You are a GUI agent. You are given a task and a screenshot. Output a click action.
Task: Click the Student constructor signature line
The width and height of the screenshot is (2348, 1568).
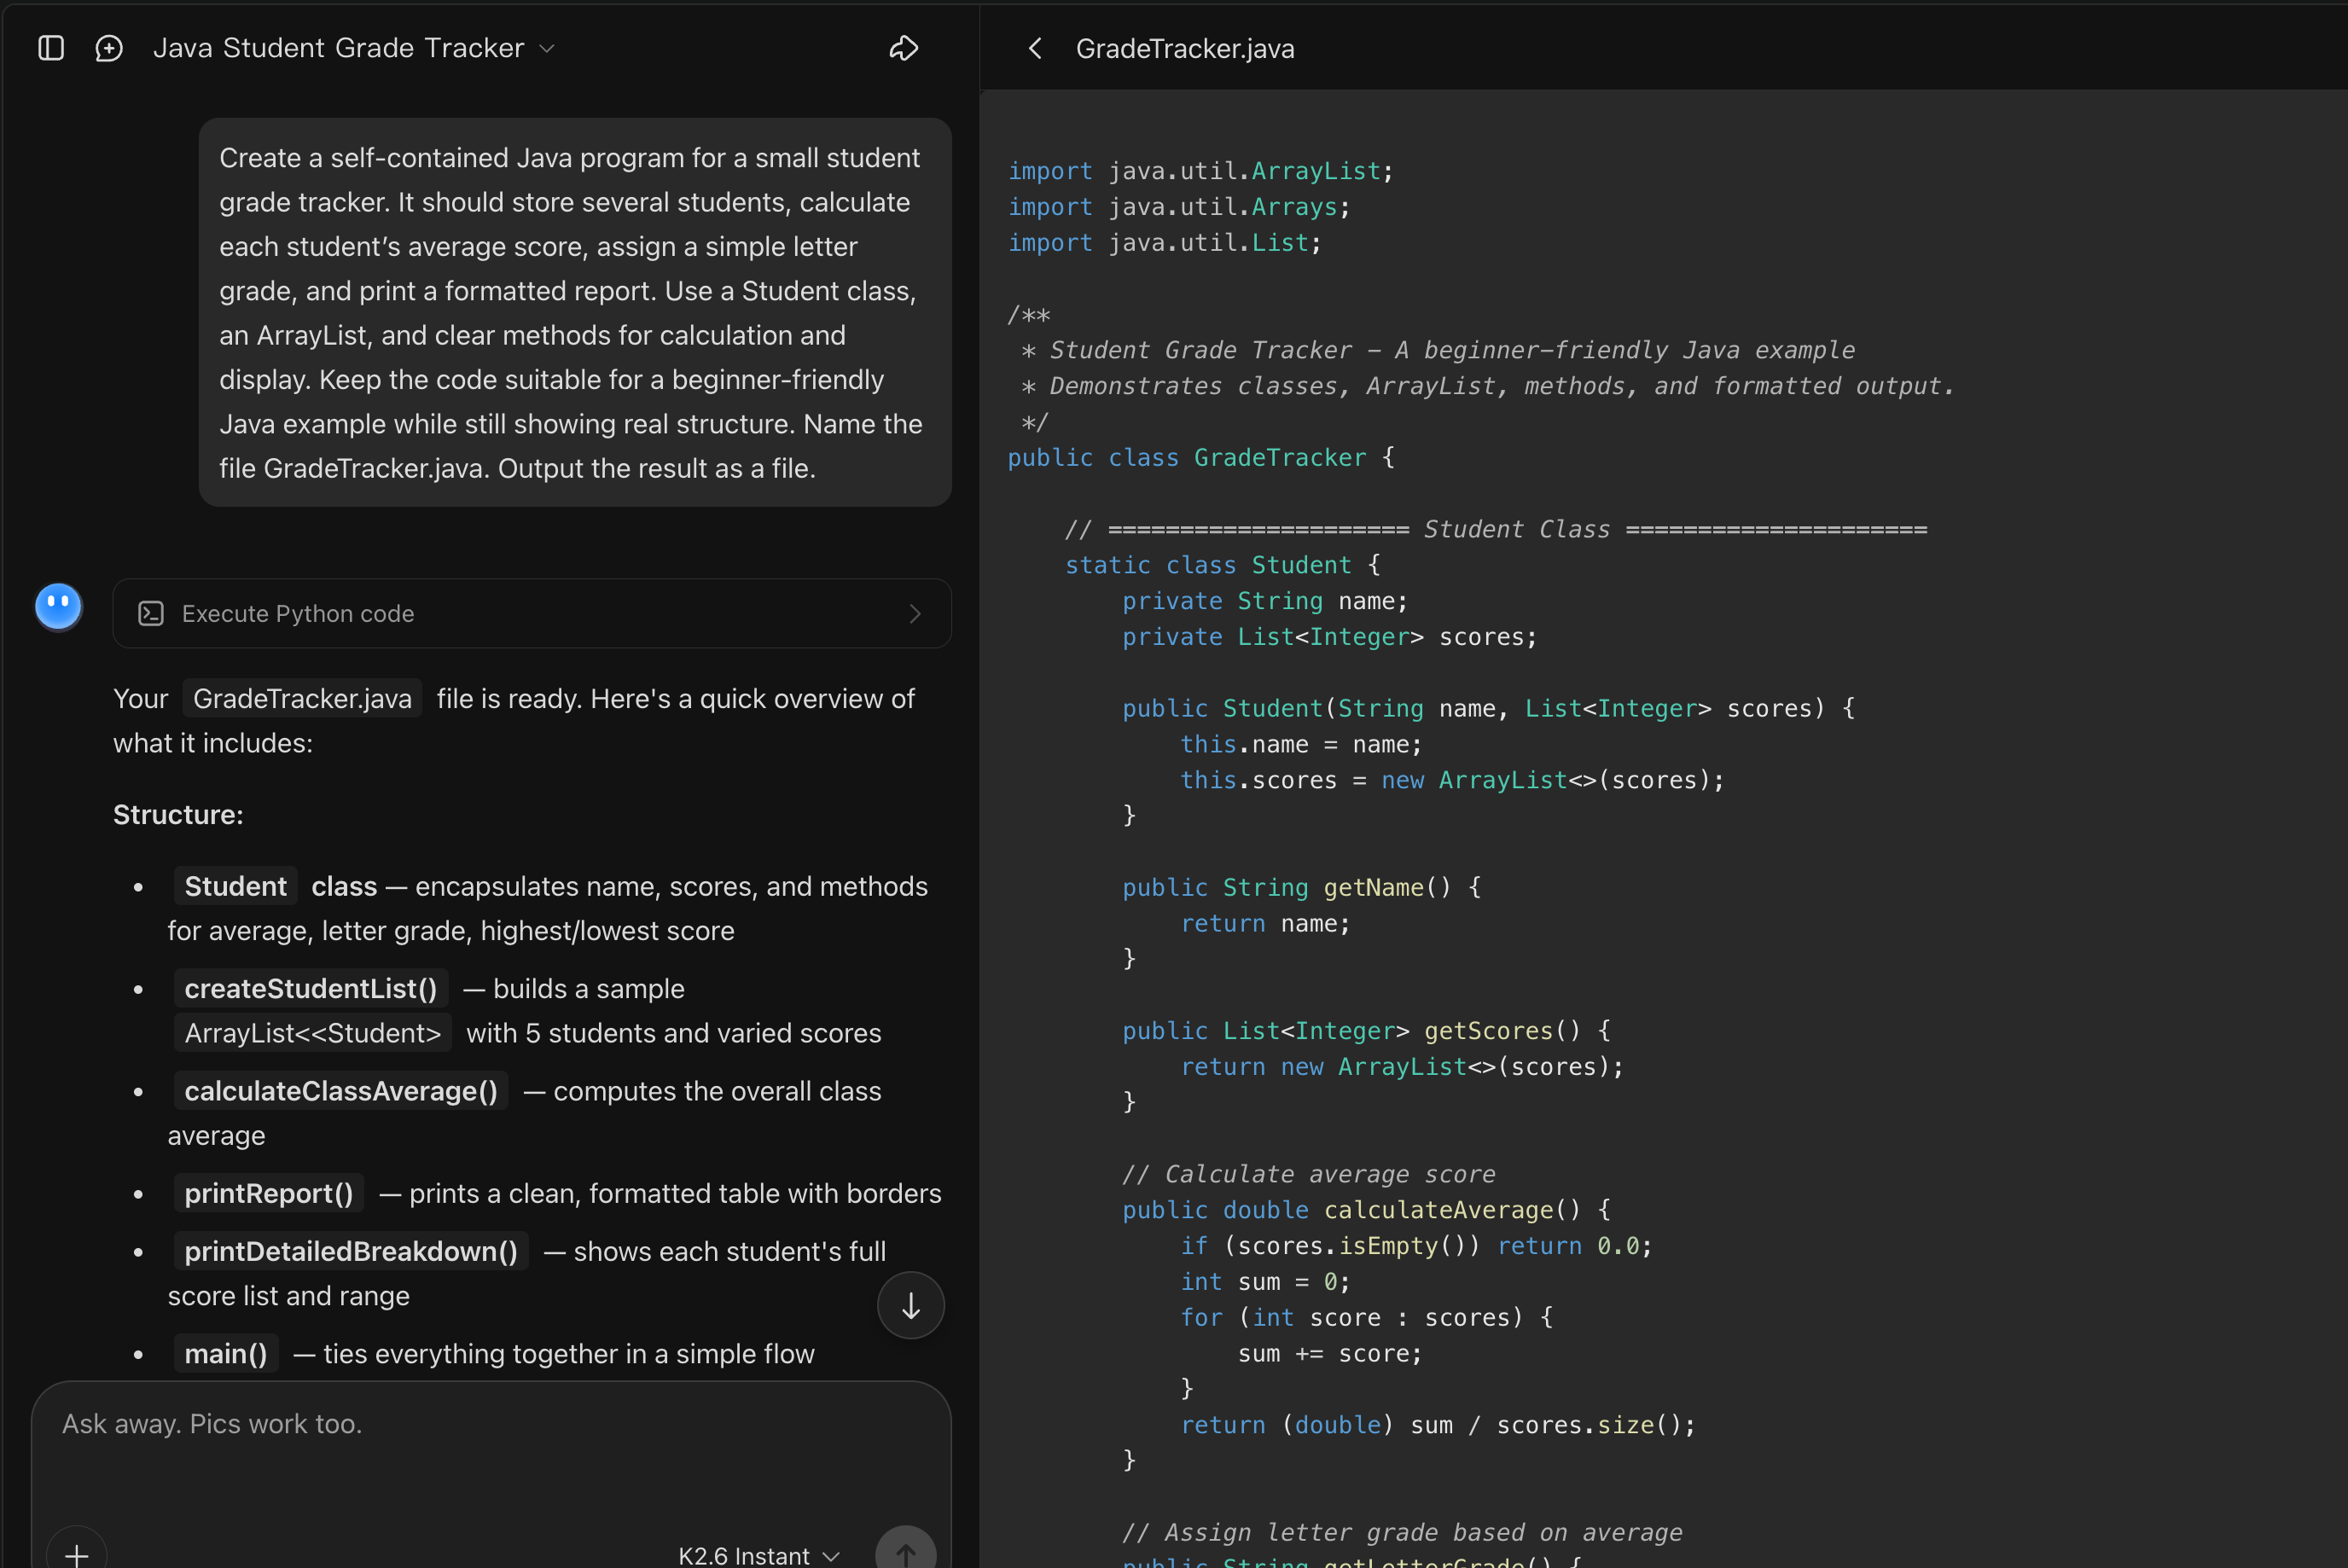pos(1488,709)
